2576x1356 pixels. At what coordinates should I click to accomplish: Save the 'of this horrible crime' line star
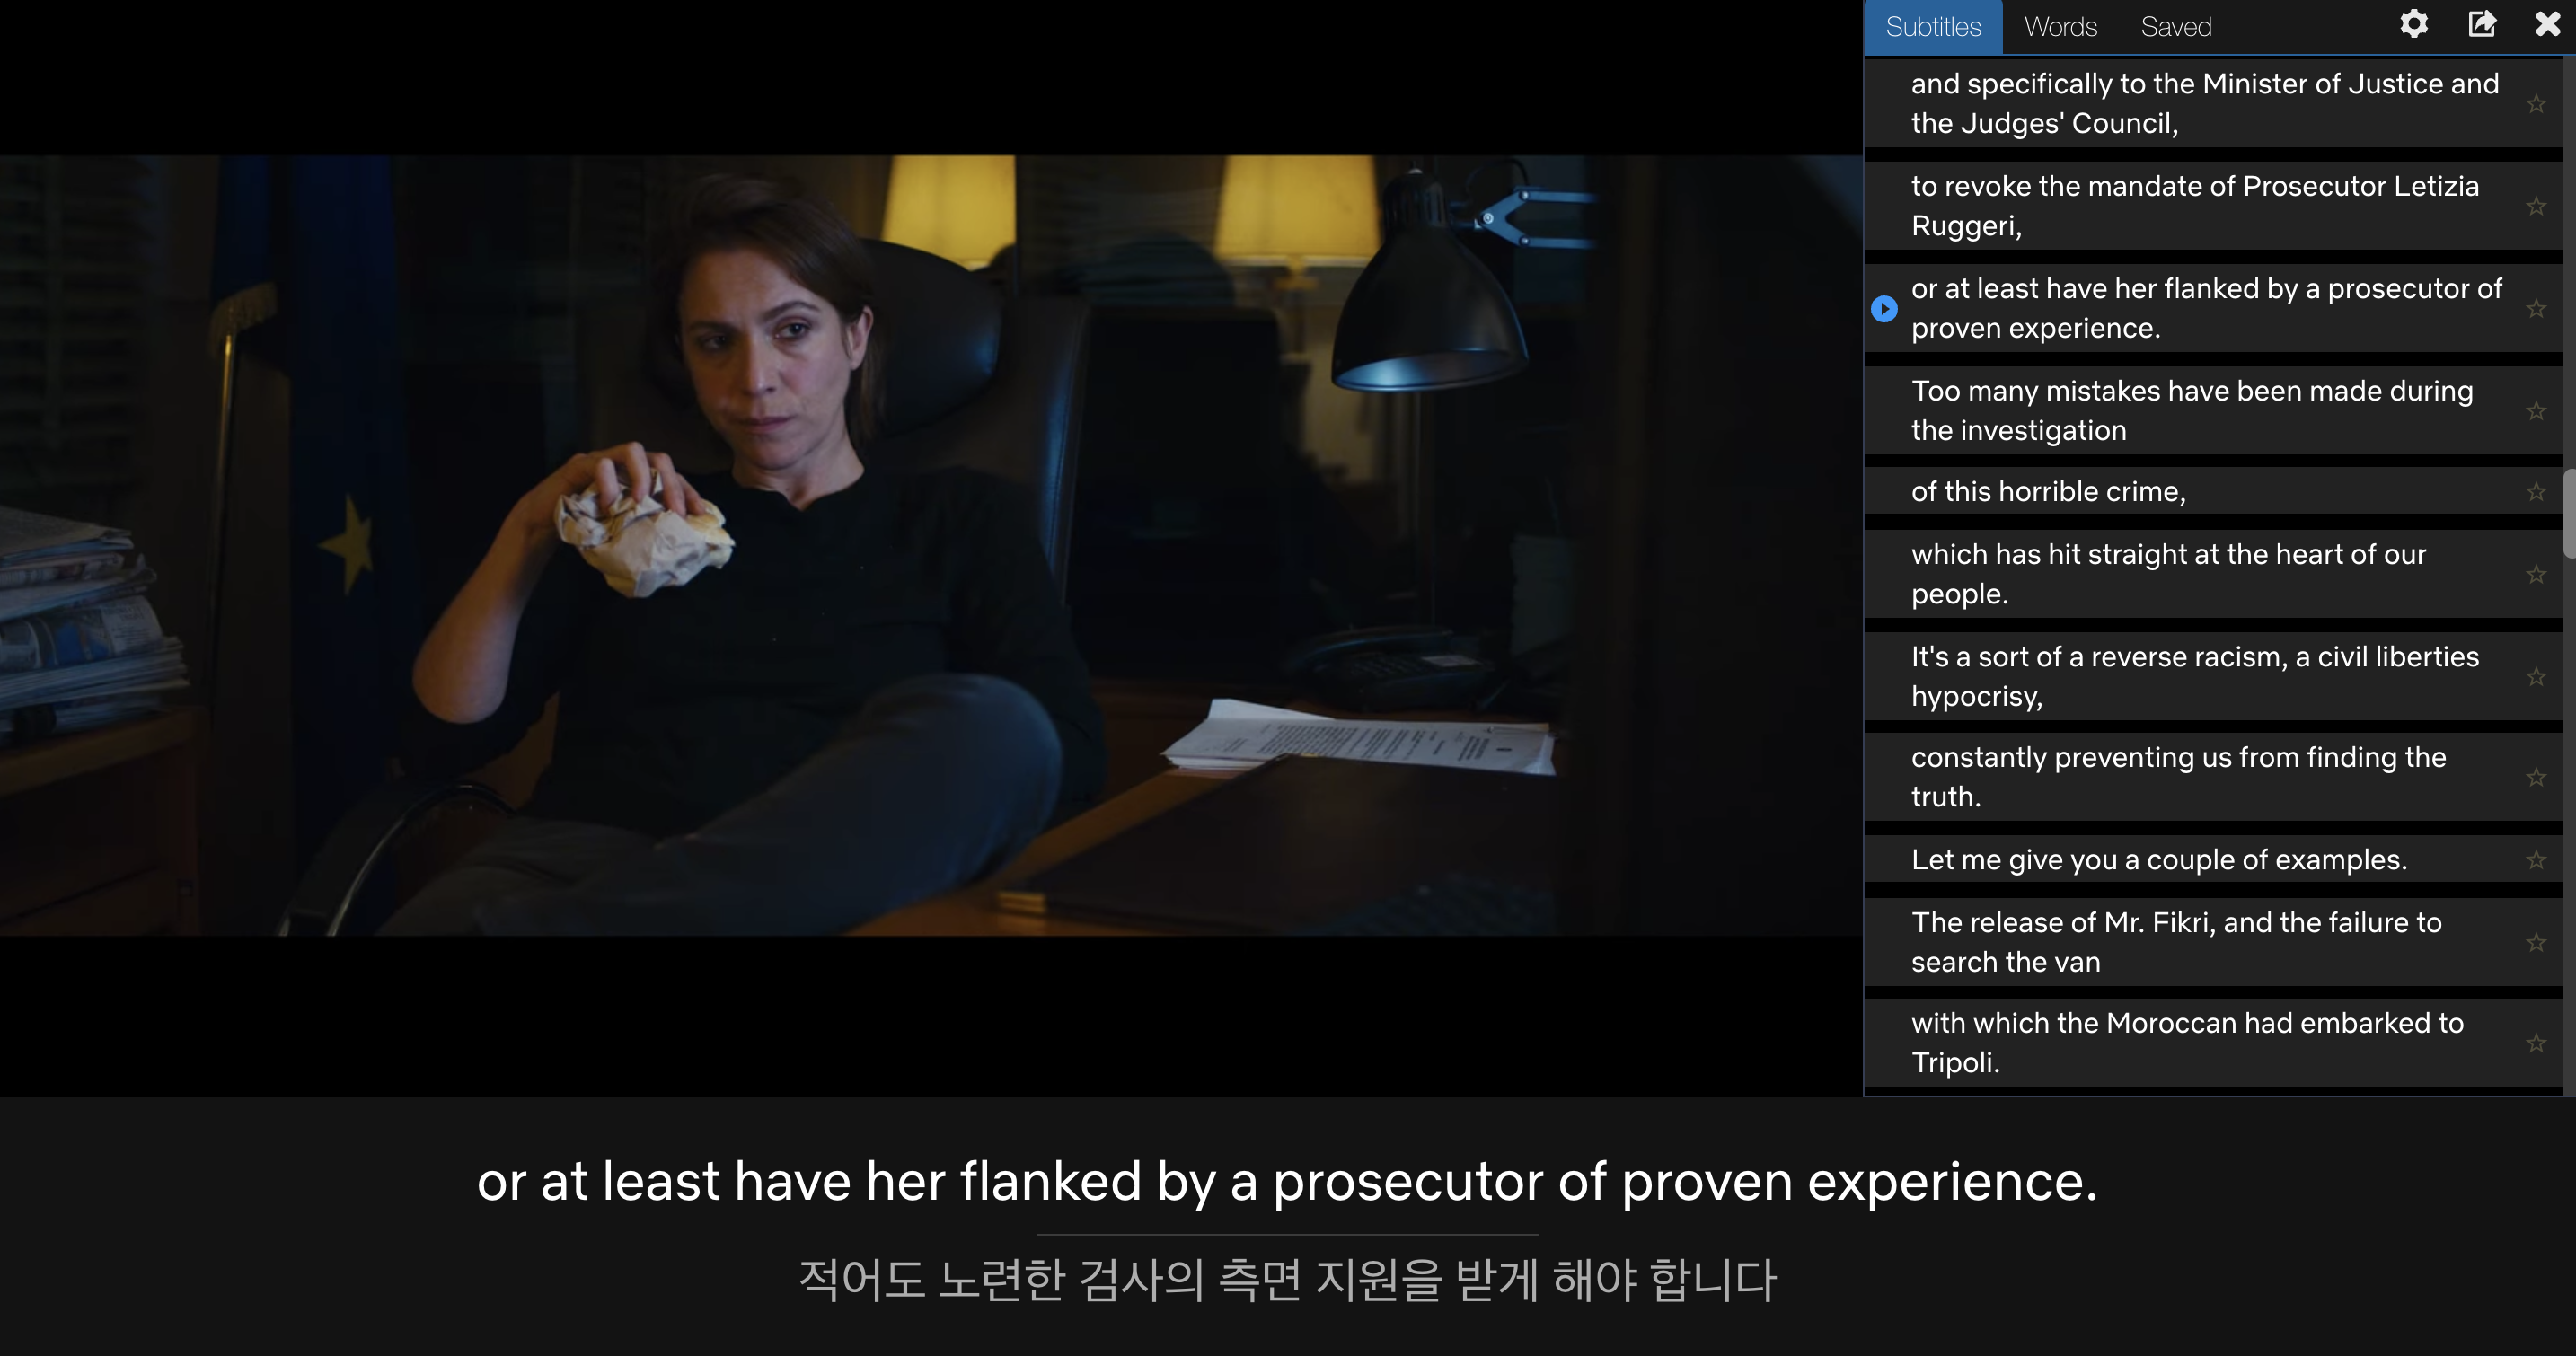pos(2536,492)
